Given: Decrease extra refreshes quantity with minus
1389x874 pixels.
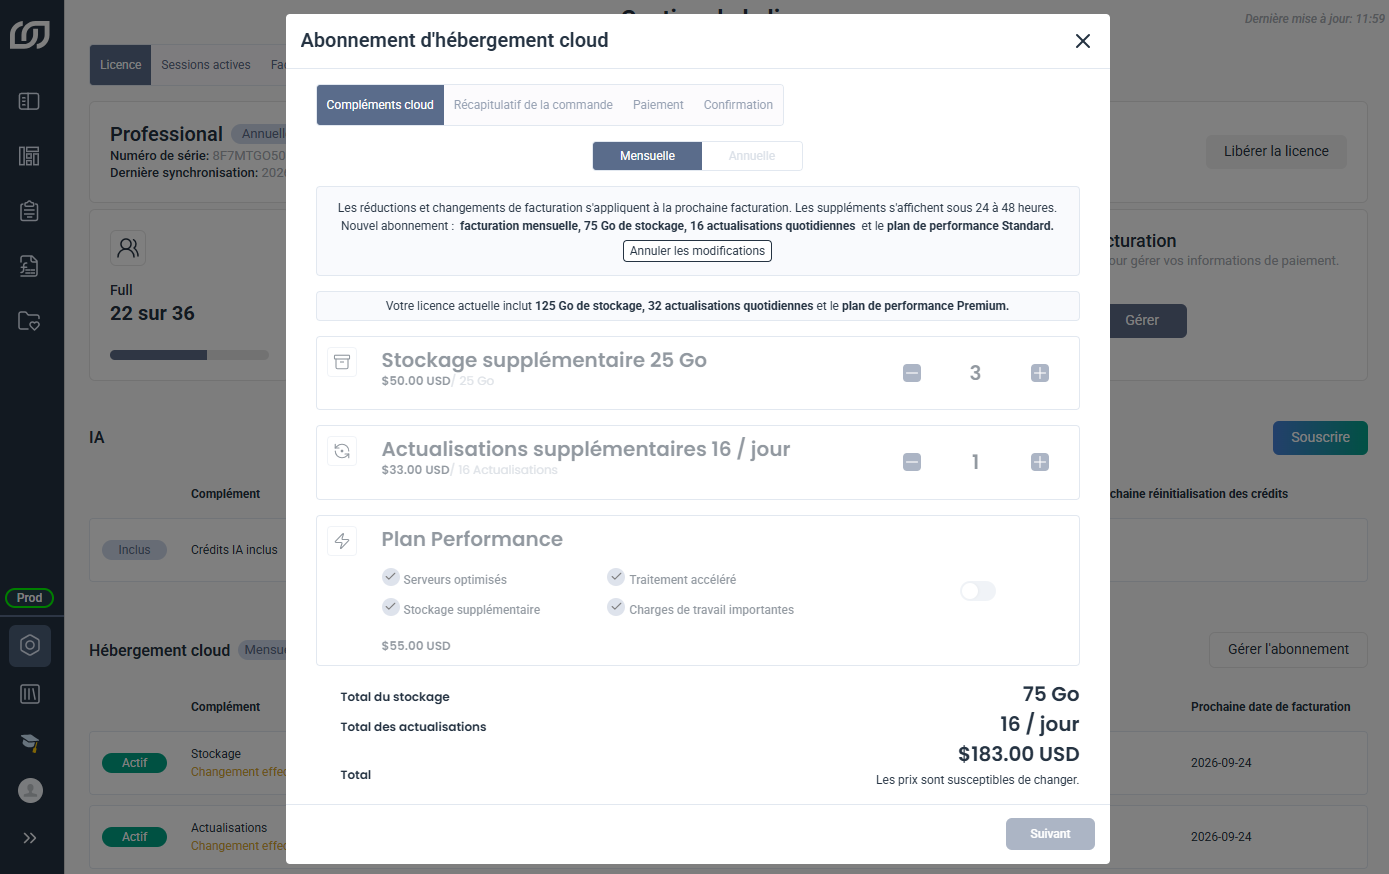Looking at the screenshot, I should 912,462.
